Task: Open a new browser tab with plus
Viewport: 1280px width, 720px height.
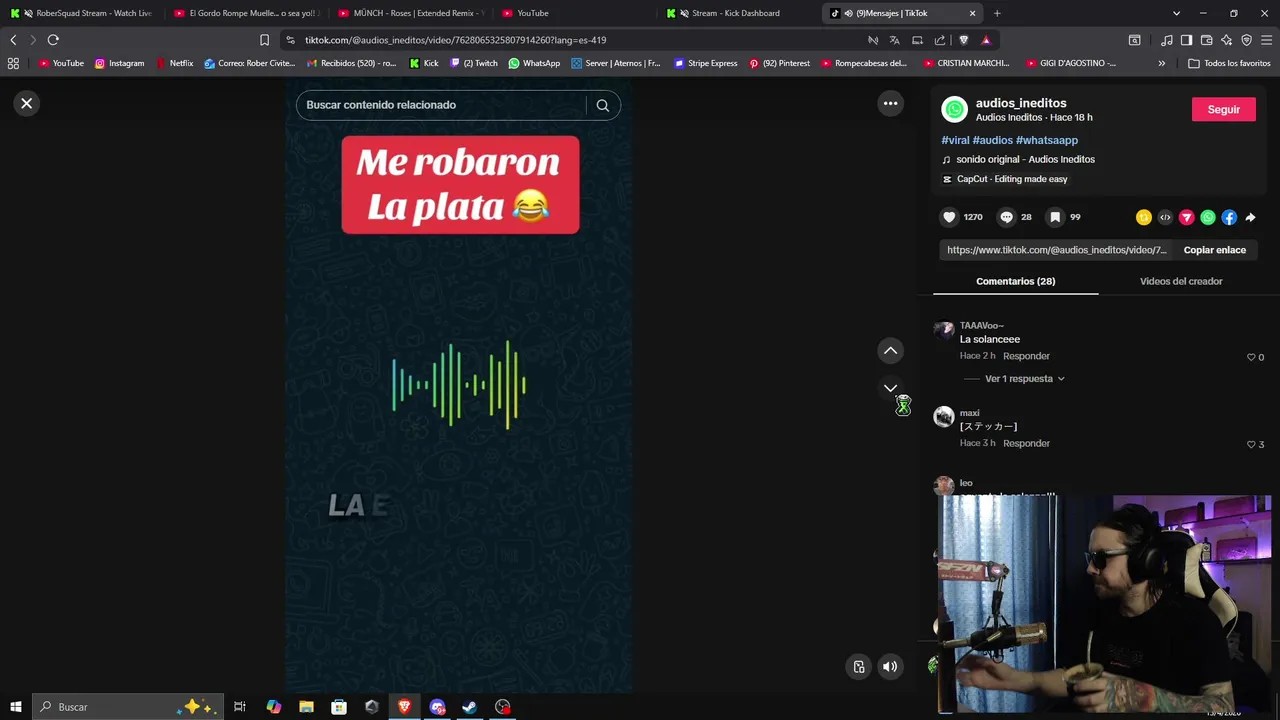Action: pyautogui.click(x=997, y=13)
